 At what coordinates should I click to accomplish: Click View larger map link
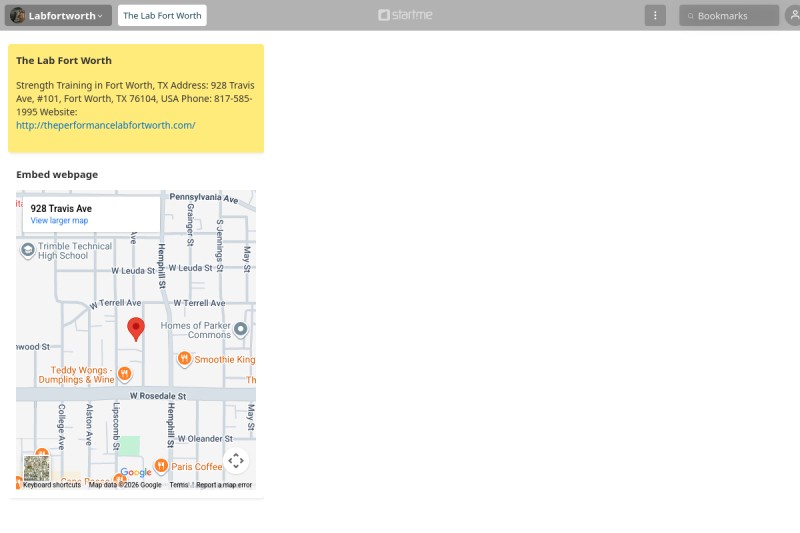pos(59,220)
